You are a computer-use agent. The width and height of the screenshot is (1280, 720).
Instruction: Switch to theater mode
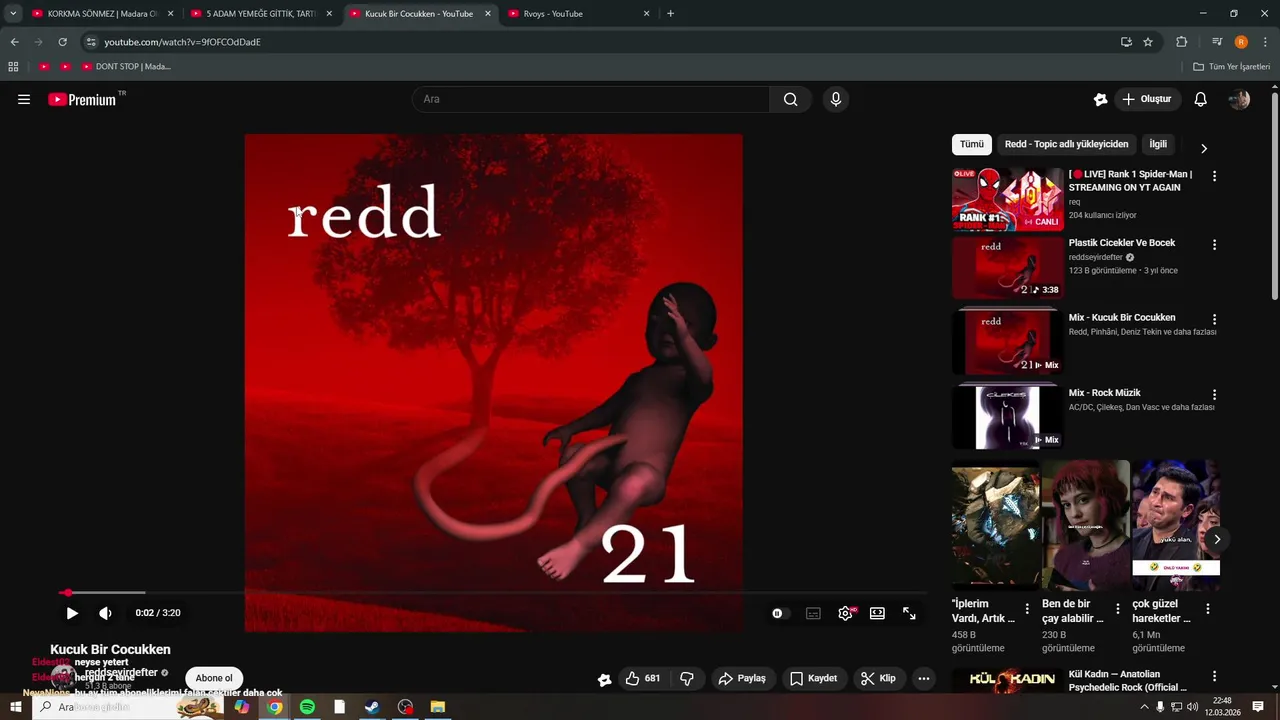877,613
